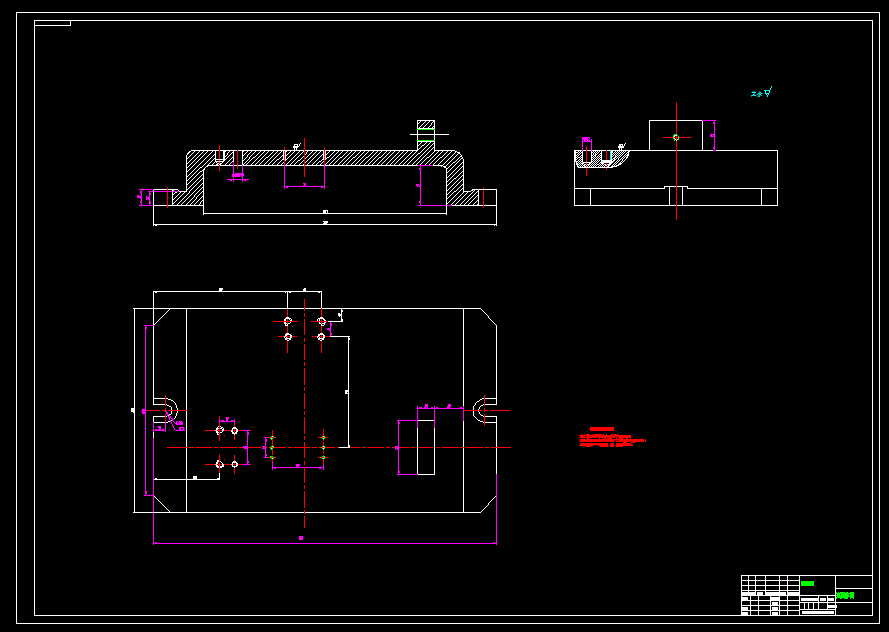
Task: Select the small rectangle at frame's top-left corner
Action: (52, 23)
